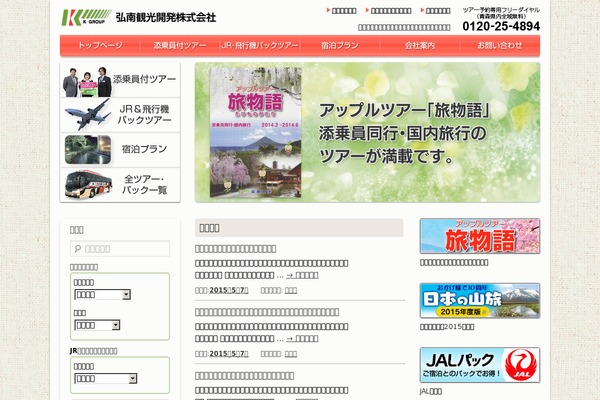Viewport: 600px width, 400px height.
Task: Click the JALパック banner with crane logo
Action: coord(480,365)
